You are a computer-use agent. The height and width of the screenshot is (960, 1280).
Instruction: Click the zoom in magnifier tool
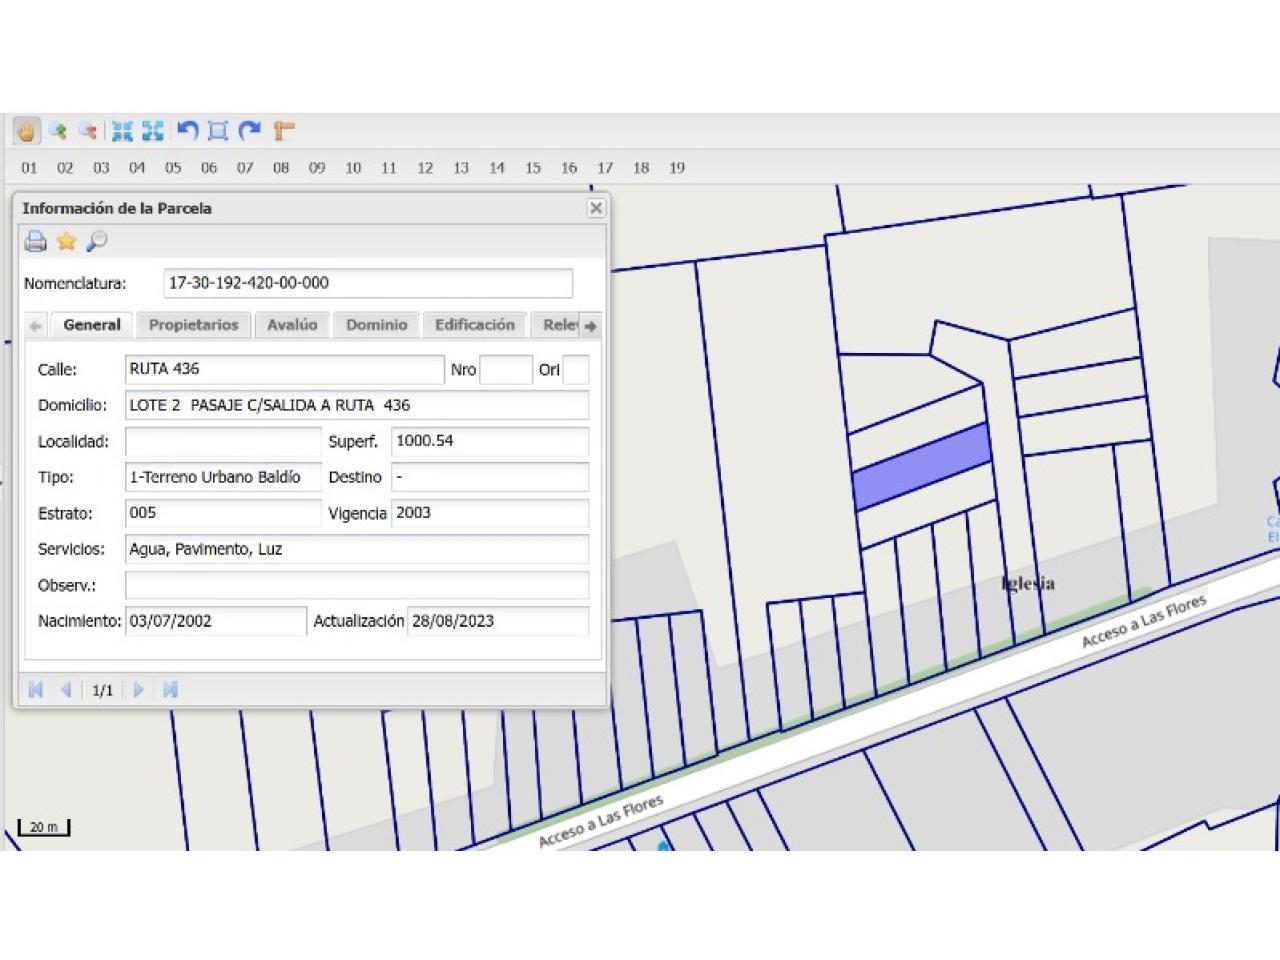coord(58,131)
